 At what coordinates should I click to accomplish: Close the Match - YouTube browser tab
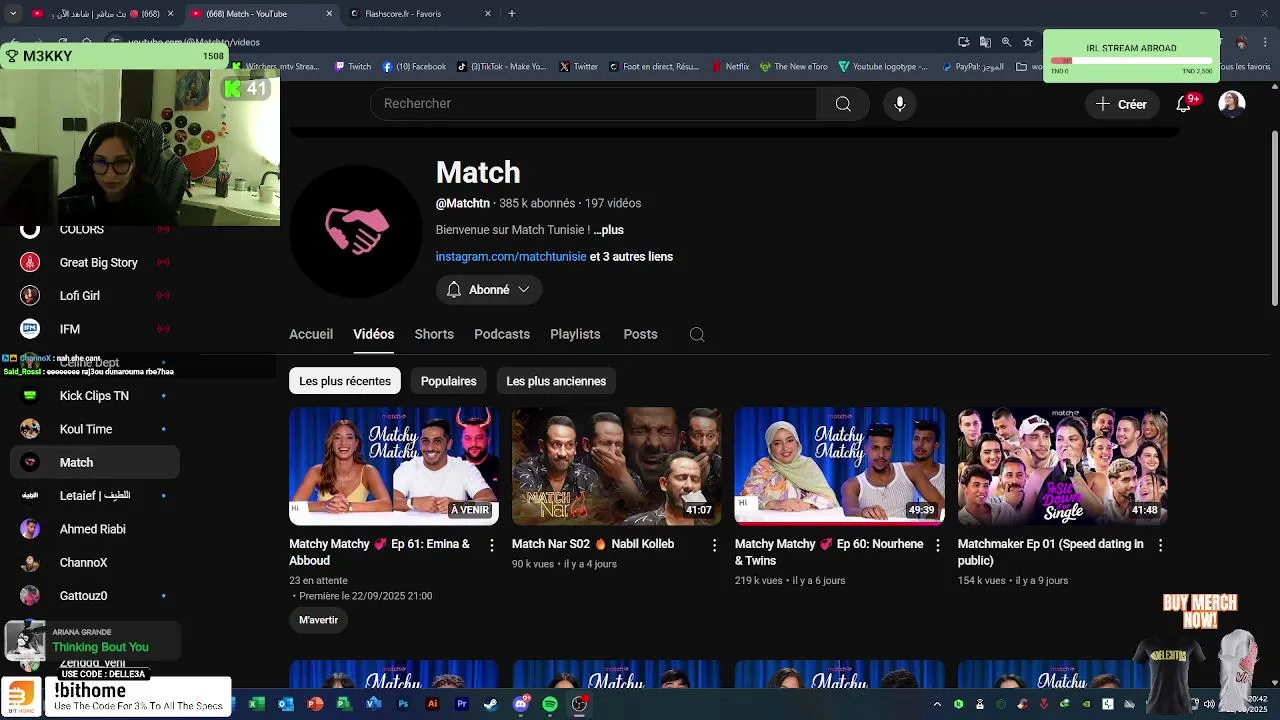[330, 14]
